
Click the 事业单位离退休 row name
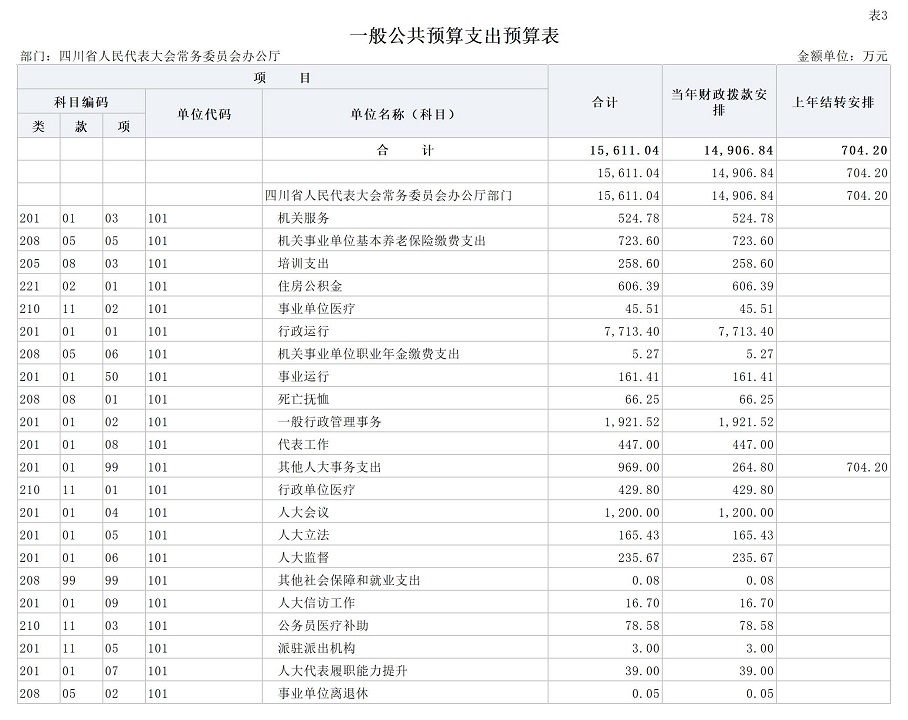(x=323, y=692)
